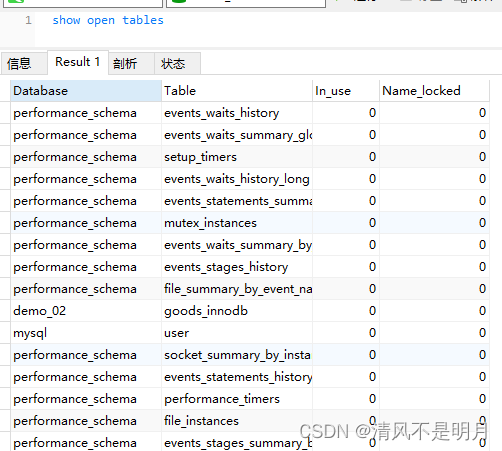
Task: Sort by the Database column header
Action: click(86, 91)
